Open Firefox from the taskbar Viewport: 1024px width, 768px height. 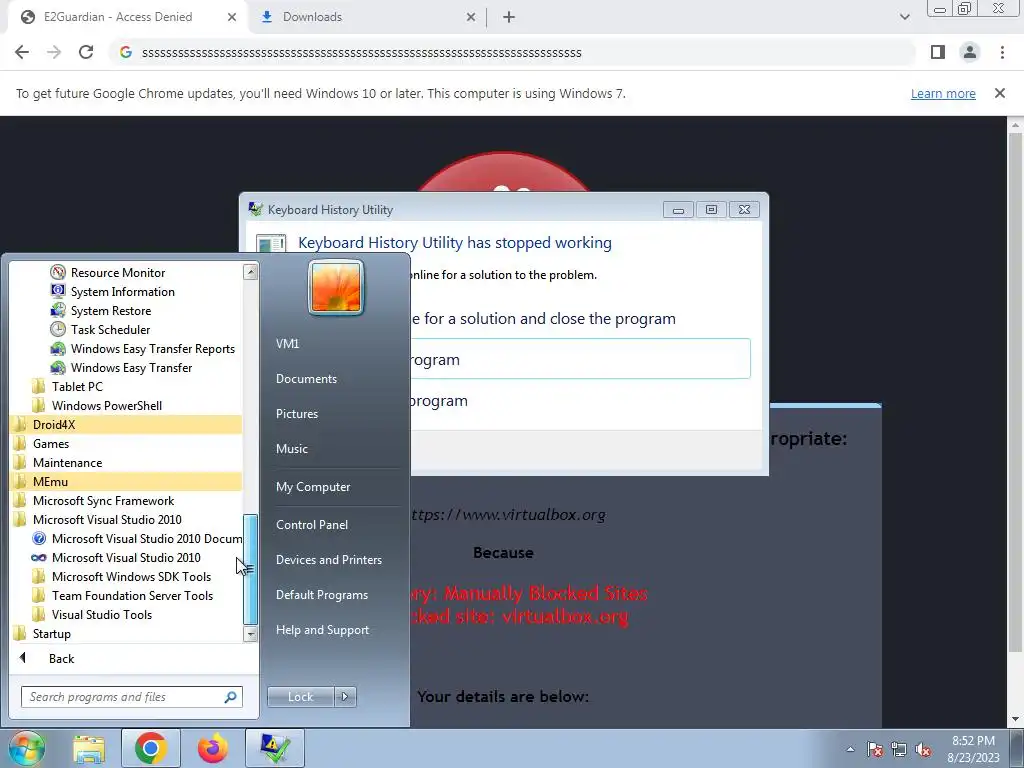tap(213, 749)
